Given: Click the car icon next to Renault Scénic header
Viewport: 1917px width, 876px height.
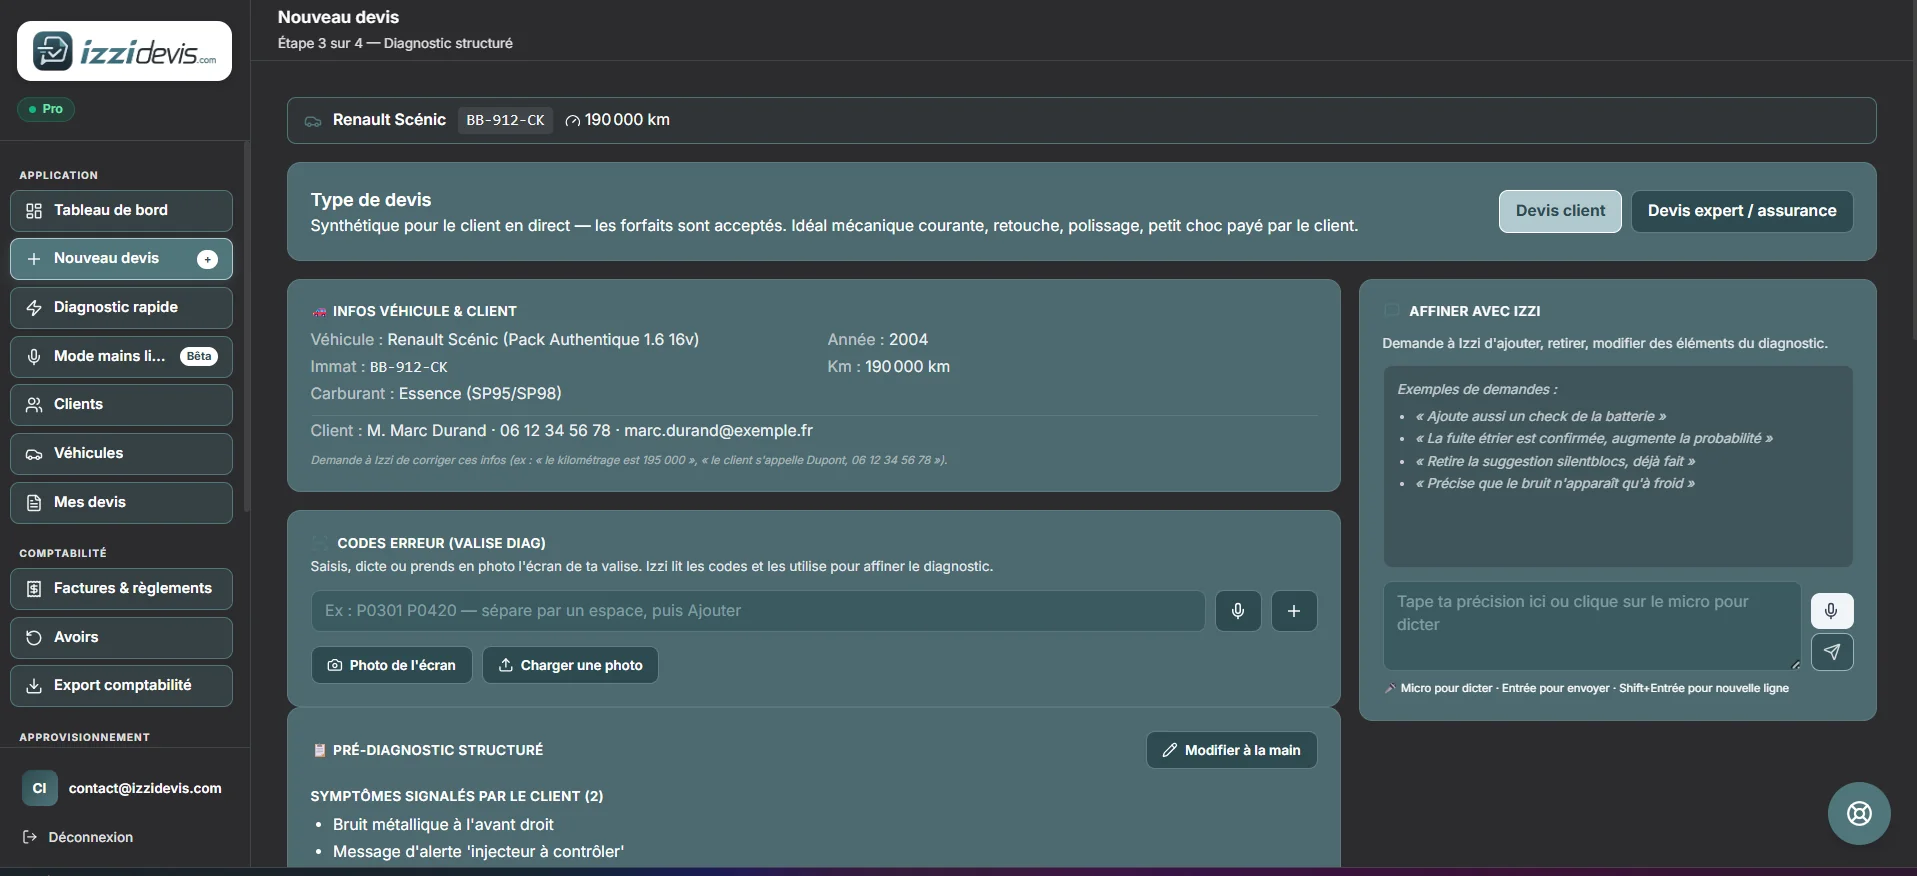Looking at the screenshot, I should [x=313, y=121].
